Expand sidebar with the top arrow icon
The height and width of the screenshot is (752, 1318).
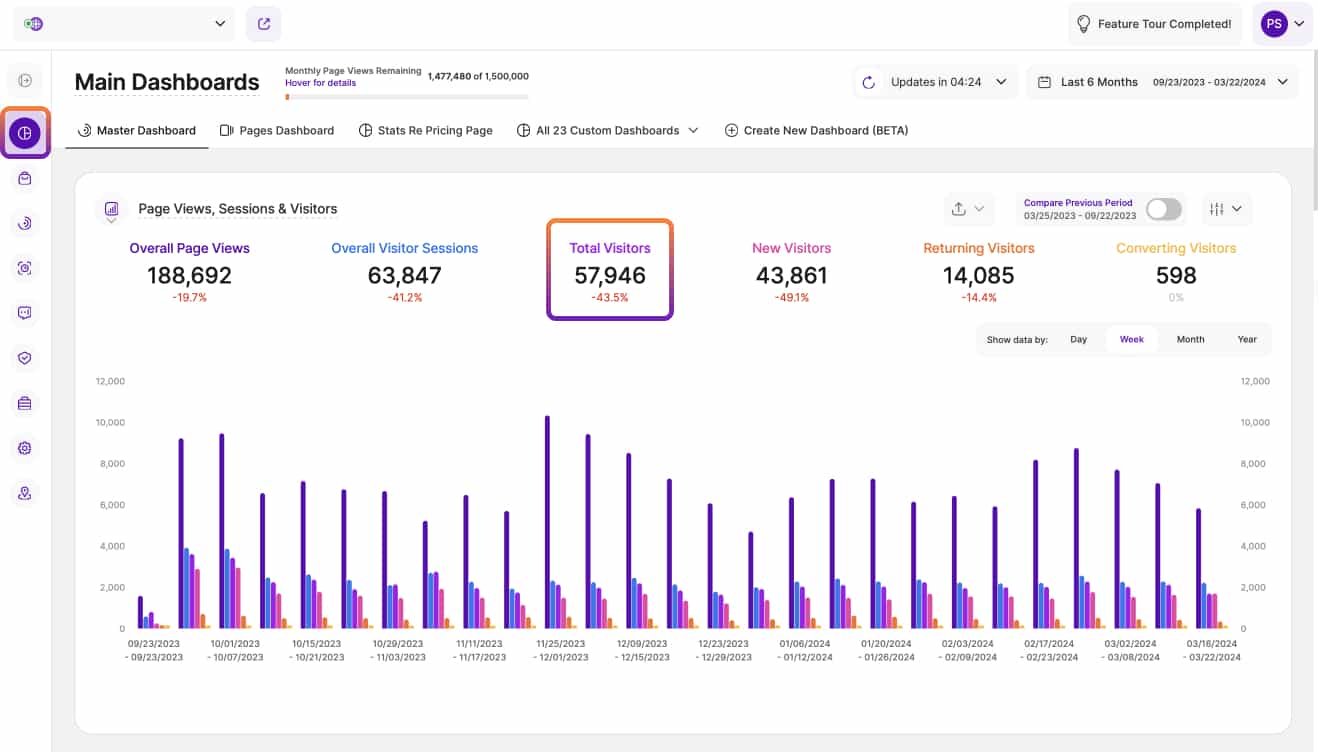pyautogui.click(x=25, y=81)
